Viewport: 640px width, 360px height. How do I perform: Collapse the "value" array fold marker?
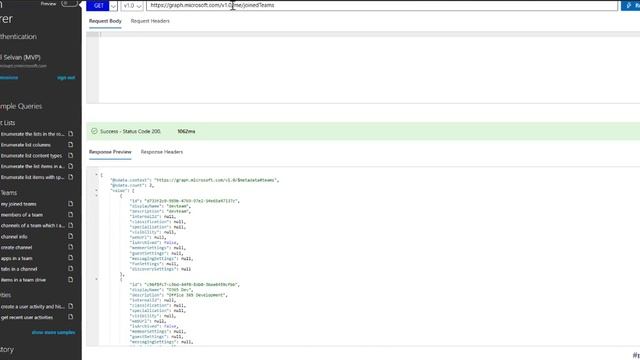coord(97,190)
